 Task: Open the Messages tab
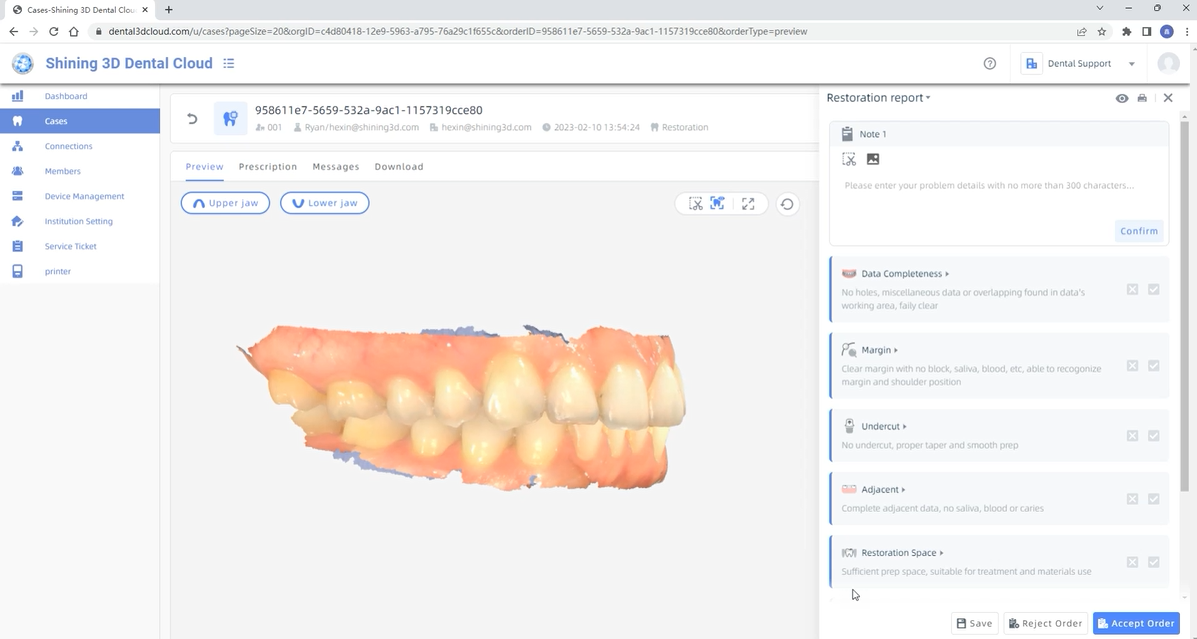click(335, 166)
